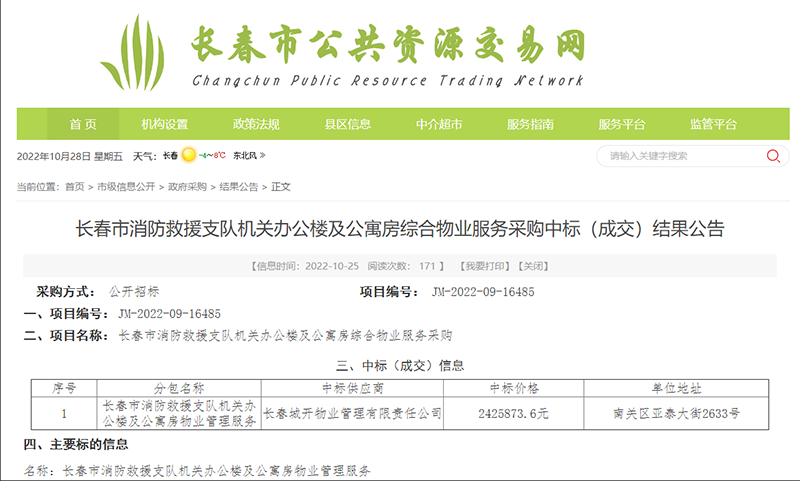Viewport: 800px width, 481px height.
Task: Click the 关闭 close page link
Action: coord(534,267)
